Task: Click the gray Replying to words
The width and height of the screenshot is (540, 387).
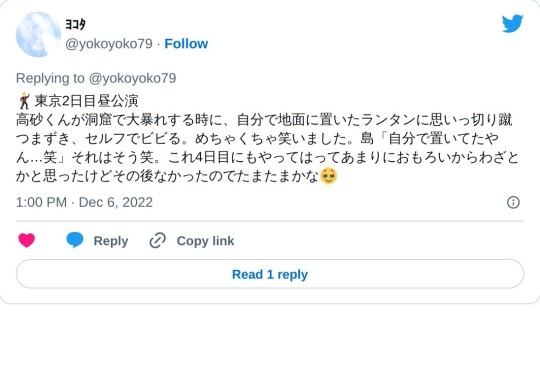Action: [x=50, y=79]
